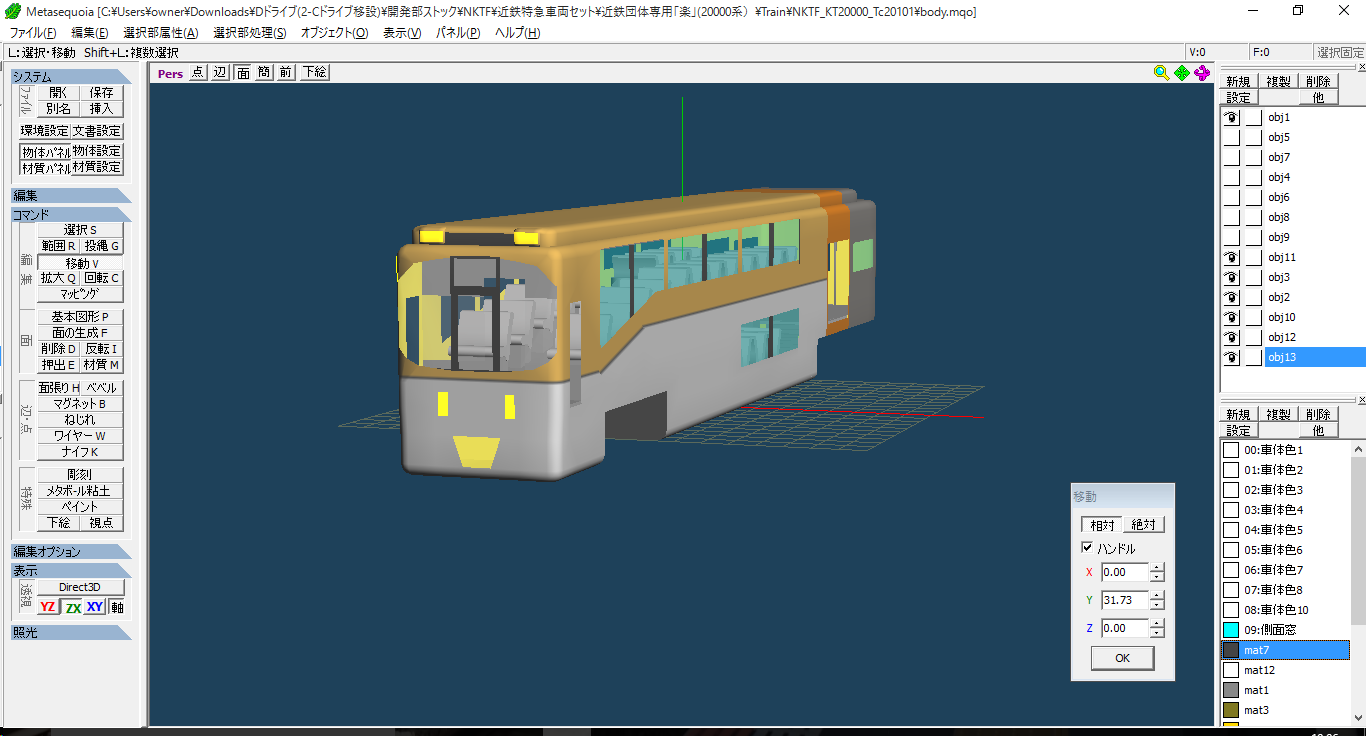Click the Direct3D display button

80,587
